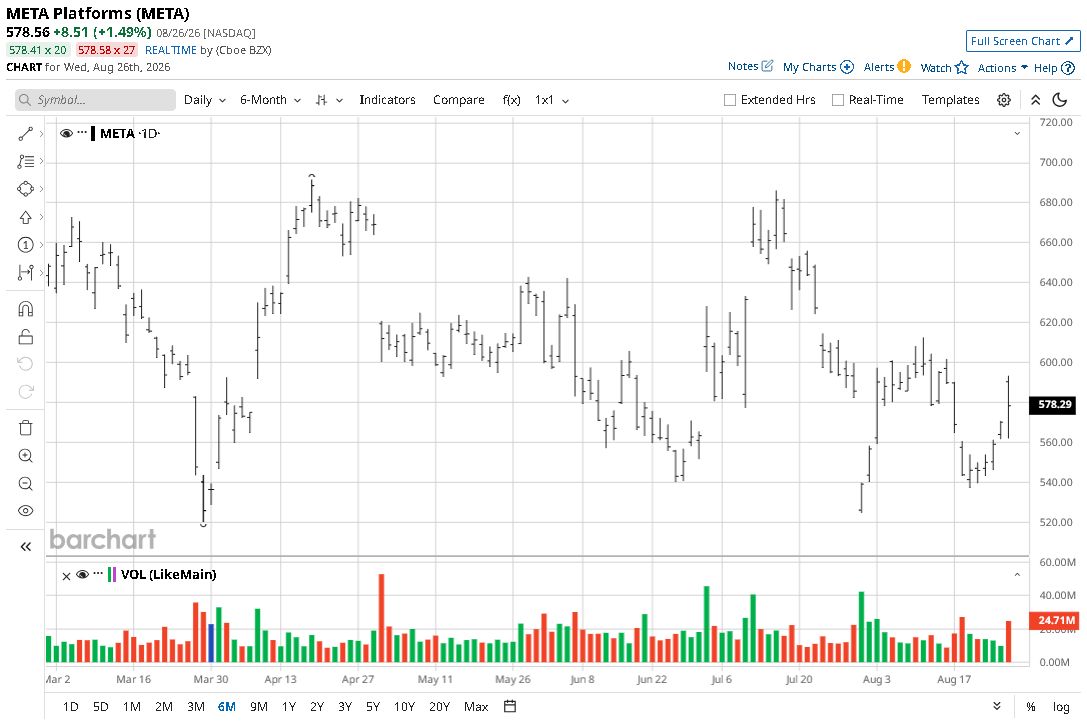Enable Real-Time checkbox
This screenshot has height=726, width=1087.
[837, 100]
